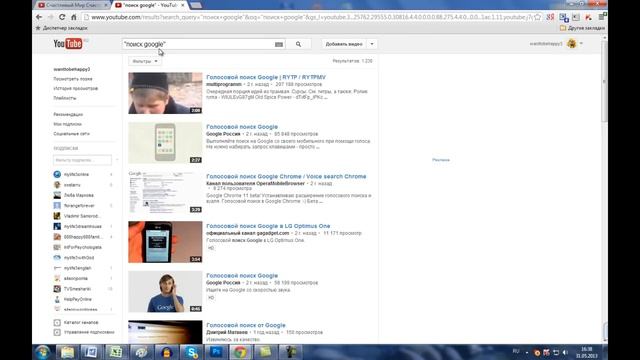Image resolution: width=640 pixels, height=360 pixels.
Task: Select the "поиск google" YouTube tab
Action: click(149, 5)
